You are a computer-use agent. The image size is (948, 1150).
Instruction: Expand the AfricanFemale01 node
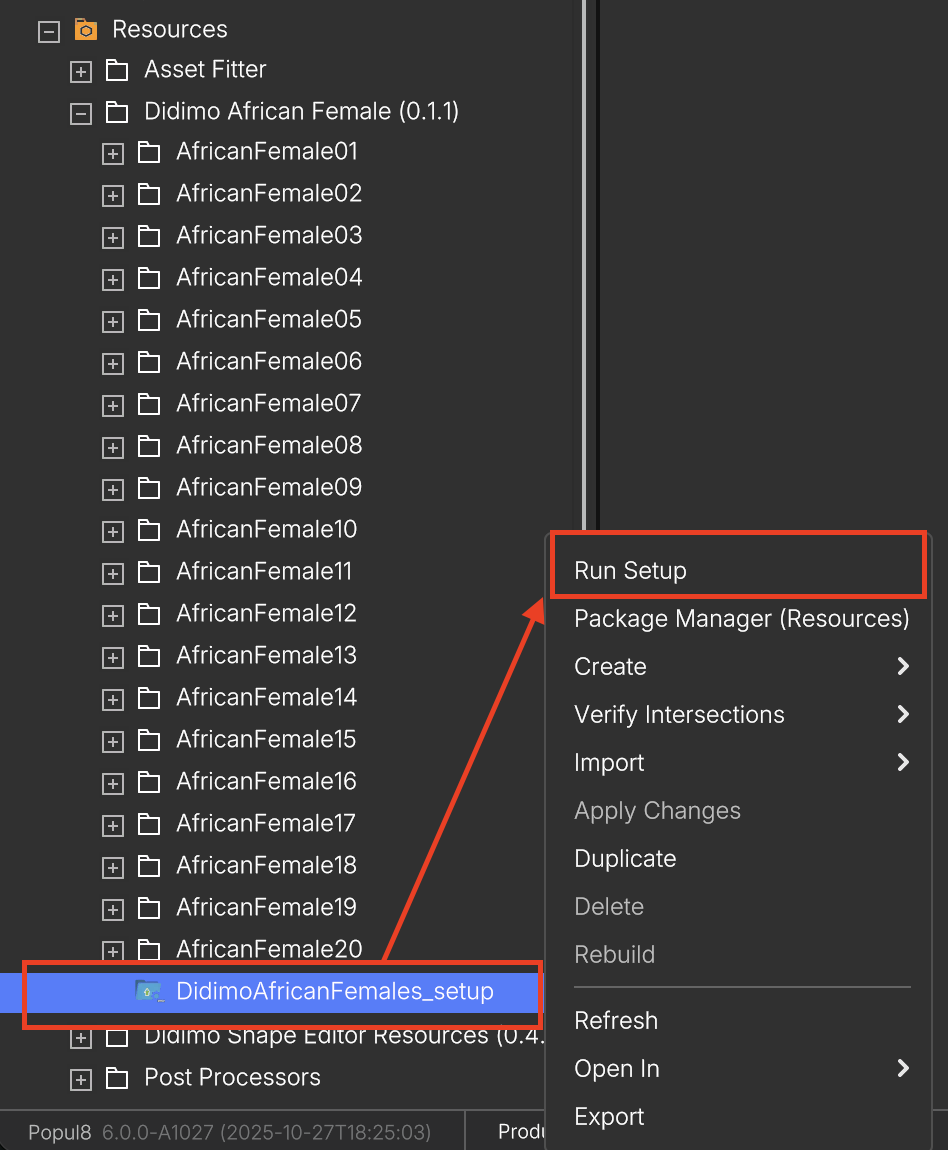[x=112, y=154]
